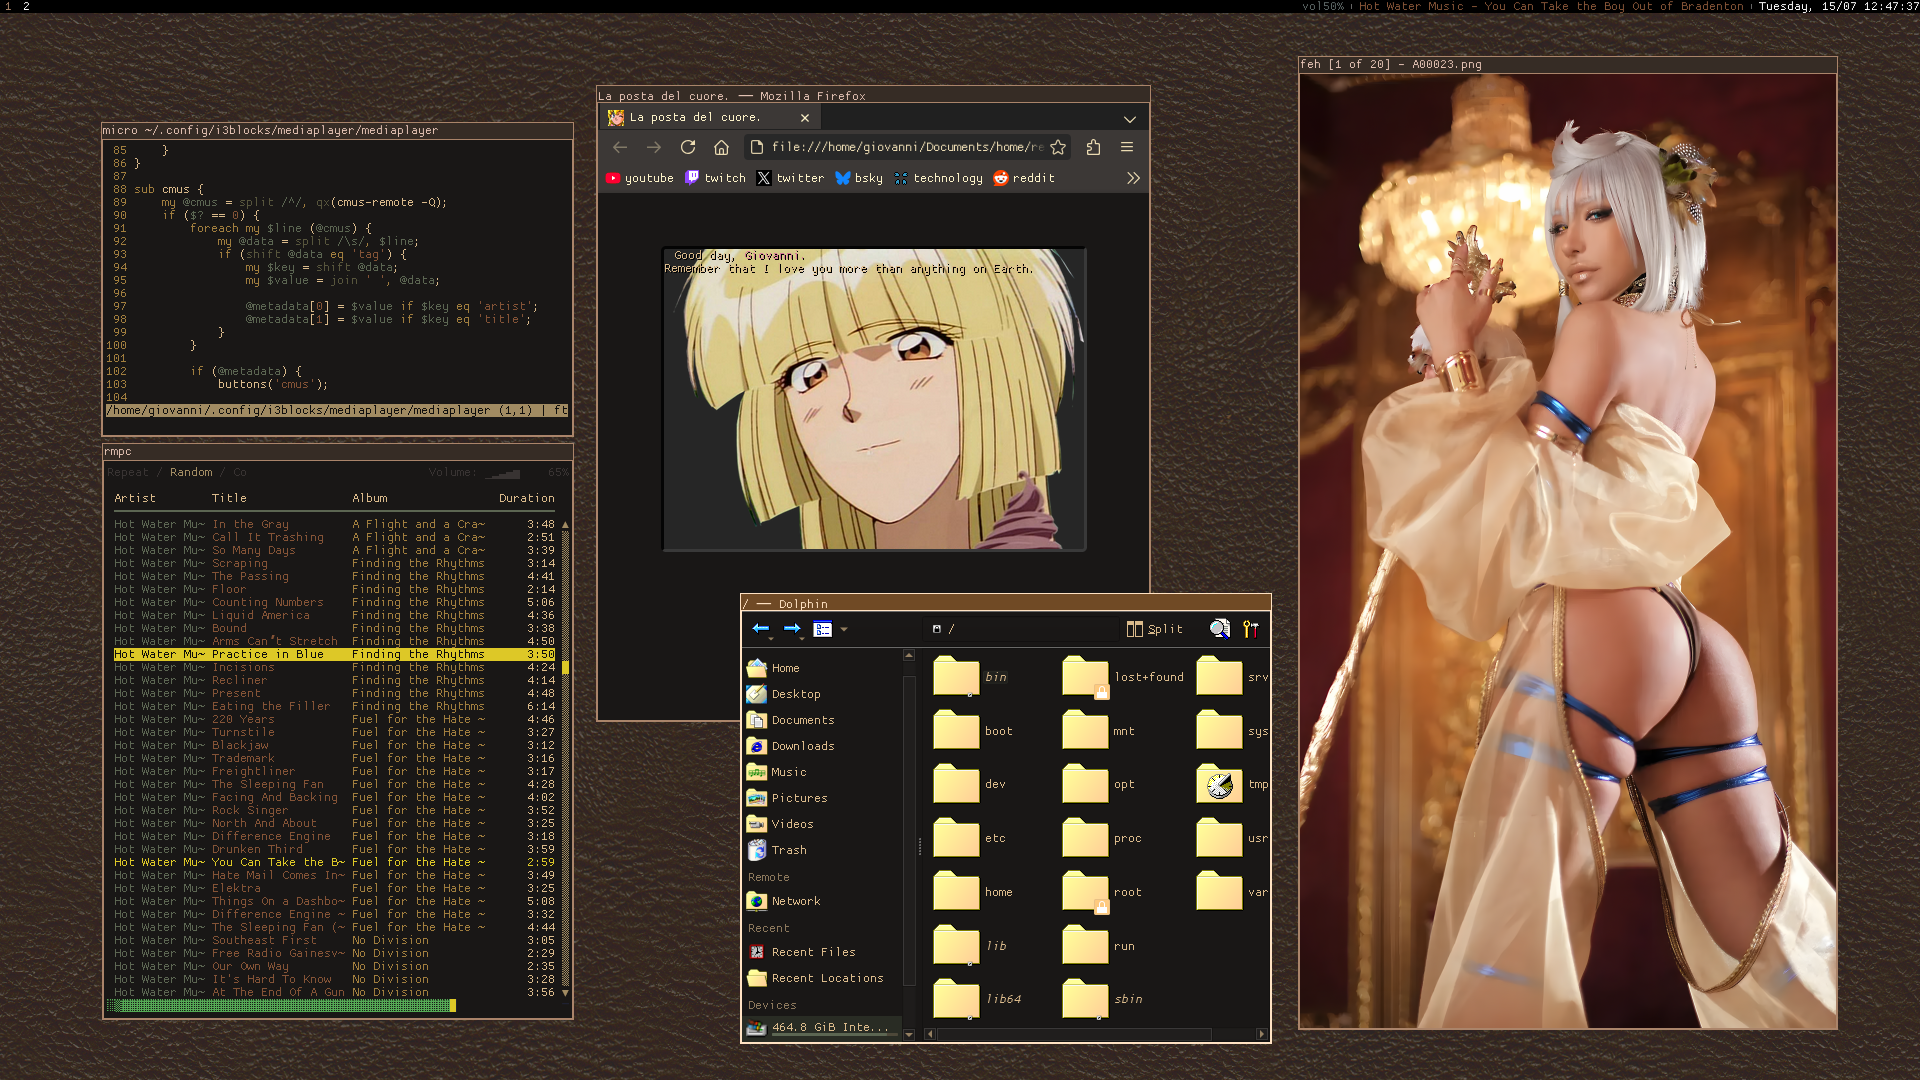Open the bsky bookmark
Image resolution: width=1920 pixels, height=1080 pixels.
tap(859, 178)
